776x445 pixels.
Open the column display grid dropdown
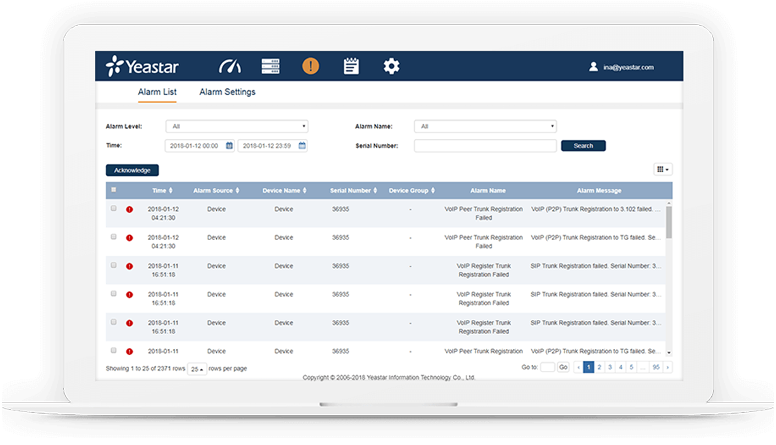(x=662, y=170)
